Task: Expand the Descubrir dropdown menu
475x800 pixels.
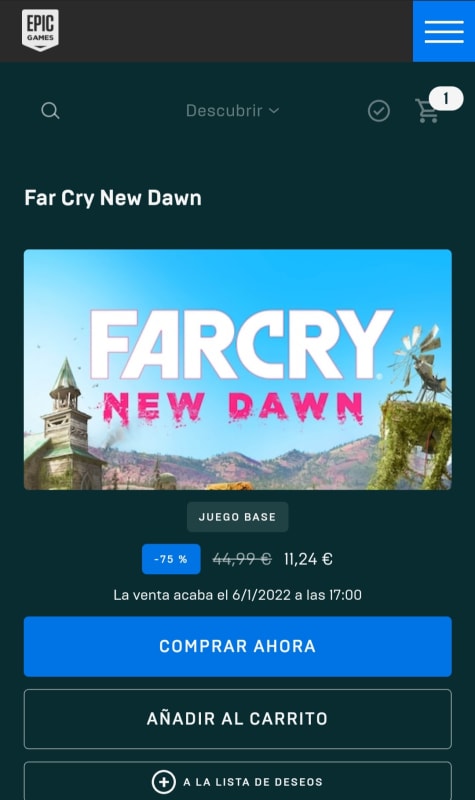Action: coord(232,111)
